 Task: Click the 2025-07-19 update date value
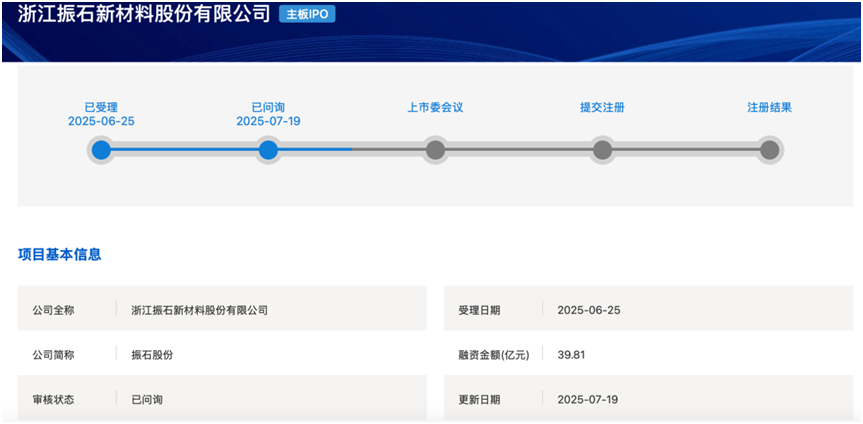coord(588,400)
